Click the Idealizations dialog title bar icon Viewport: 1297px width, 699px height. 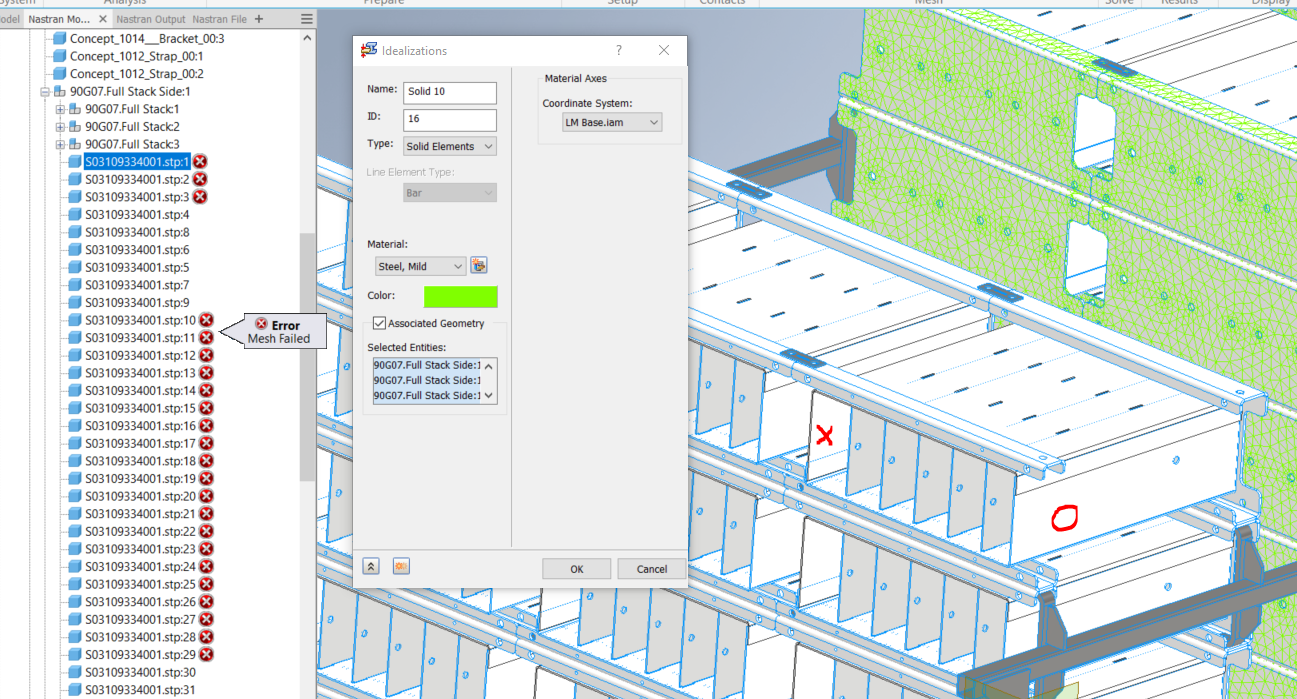(369, 50)
